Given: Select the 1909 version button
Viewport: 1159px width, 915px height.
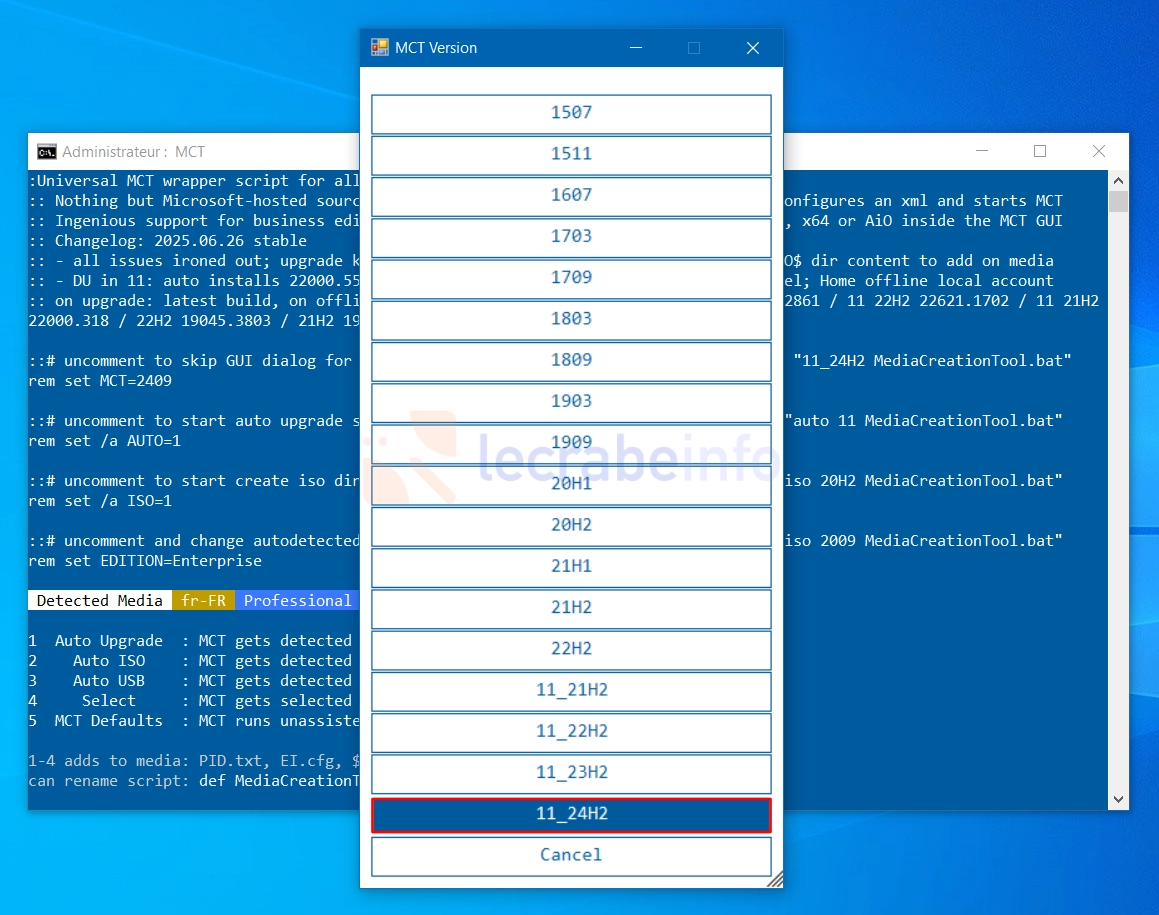Looking at the screenshot, I should pyautogui.click(x=571, y=443).
